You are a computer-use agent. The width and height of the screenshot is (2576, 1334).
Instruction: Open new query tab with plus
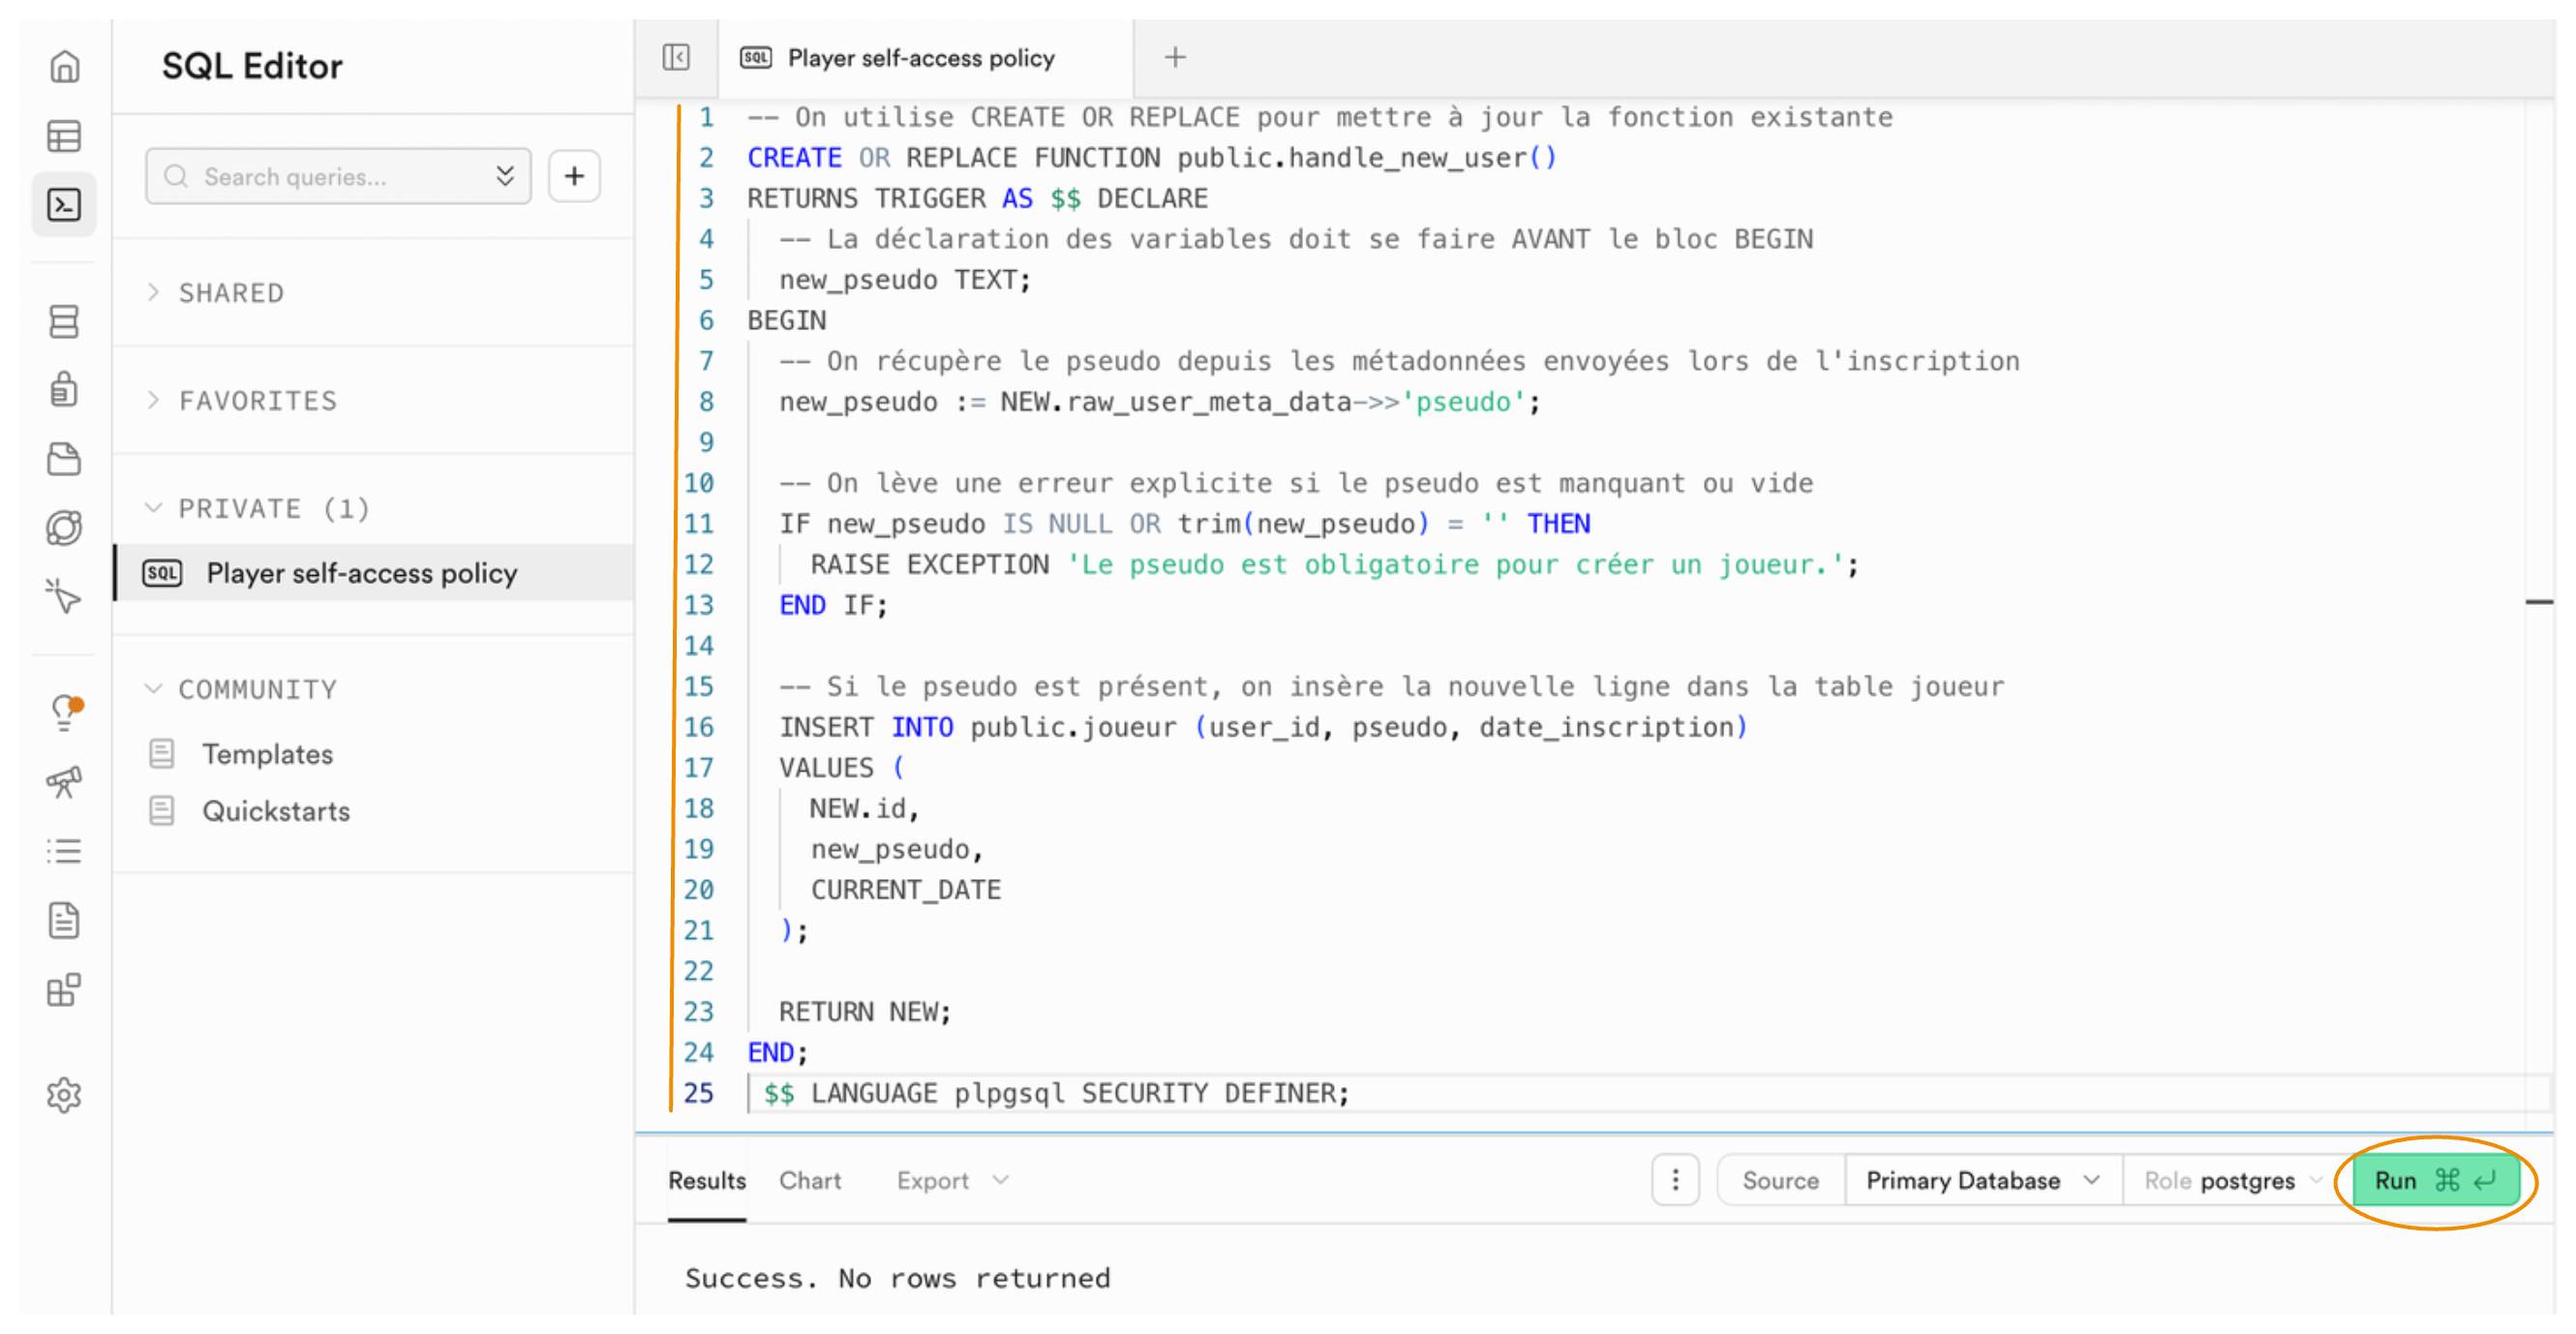(1175, 58)
